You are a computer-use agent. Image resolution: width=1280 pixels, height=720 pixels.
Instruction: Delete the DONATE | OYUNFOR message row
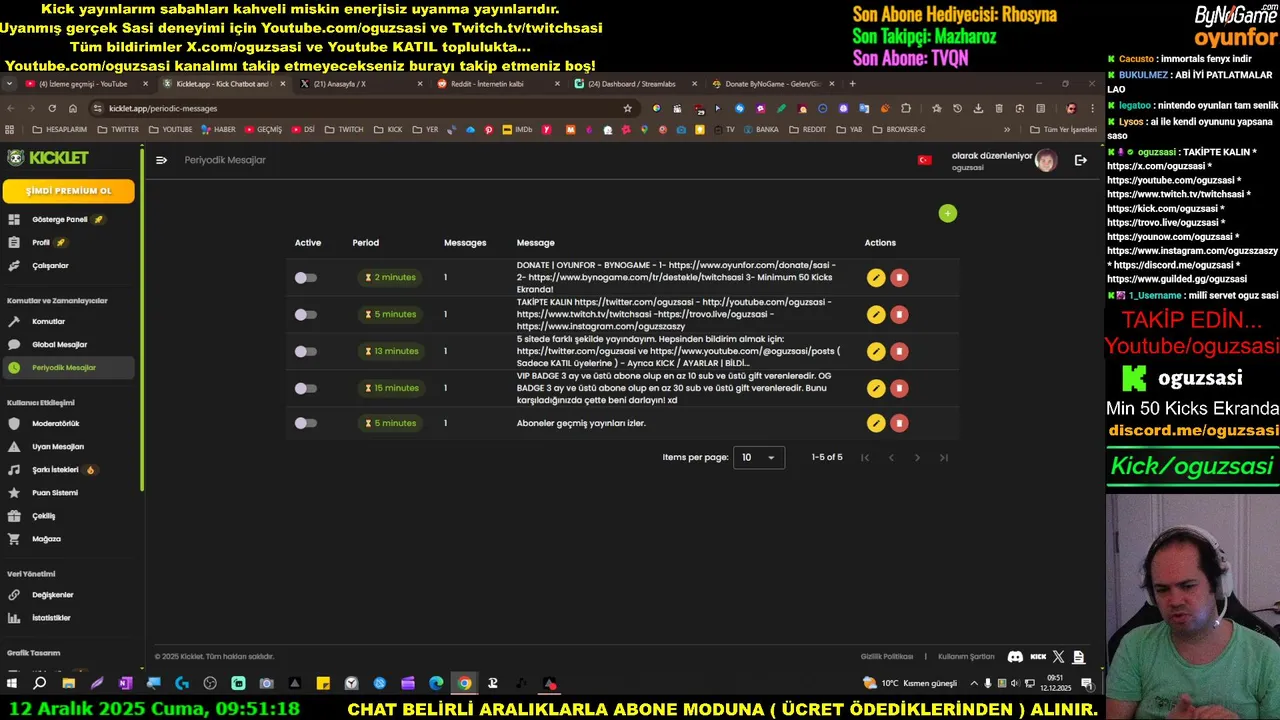click(x=899, y=278)
